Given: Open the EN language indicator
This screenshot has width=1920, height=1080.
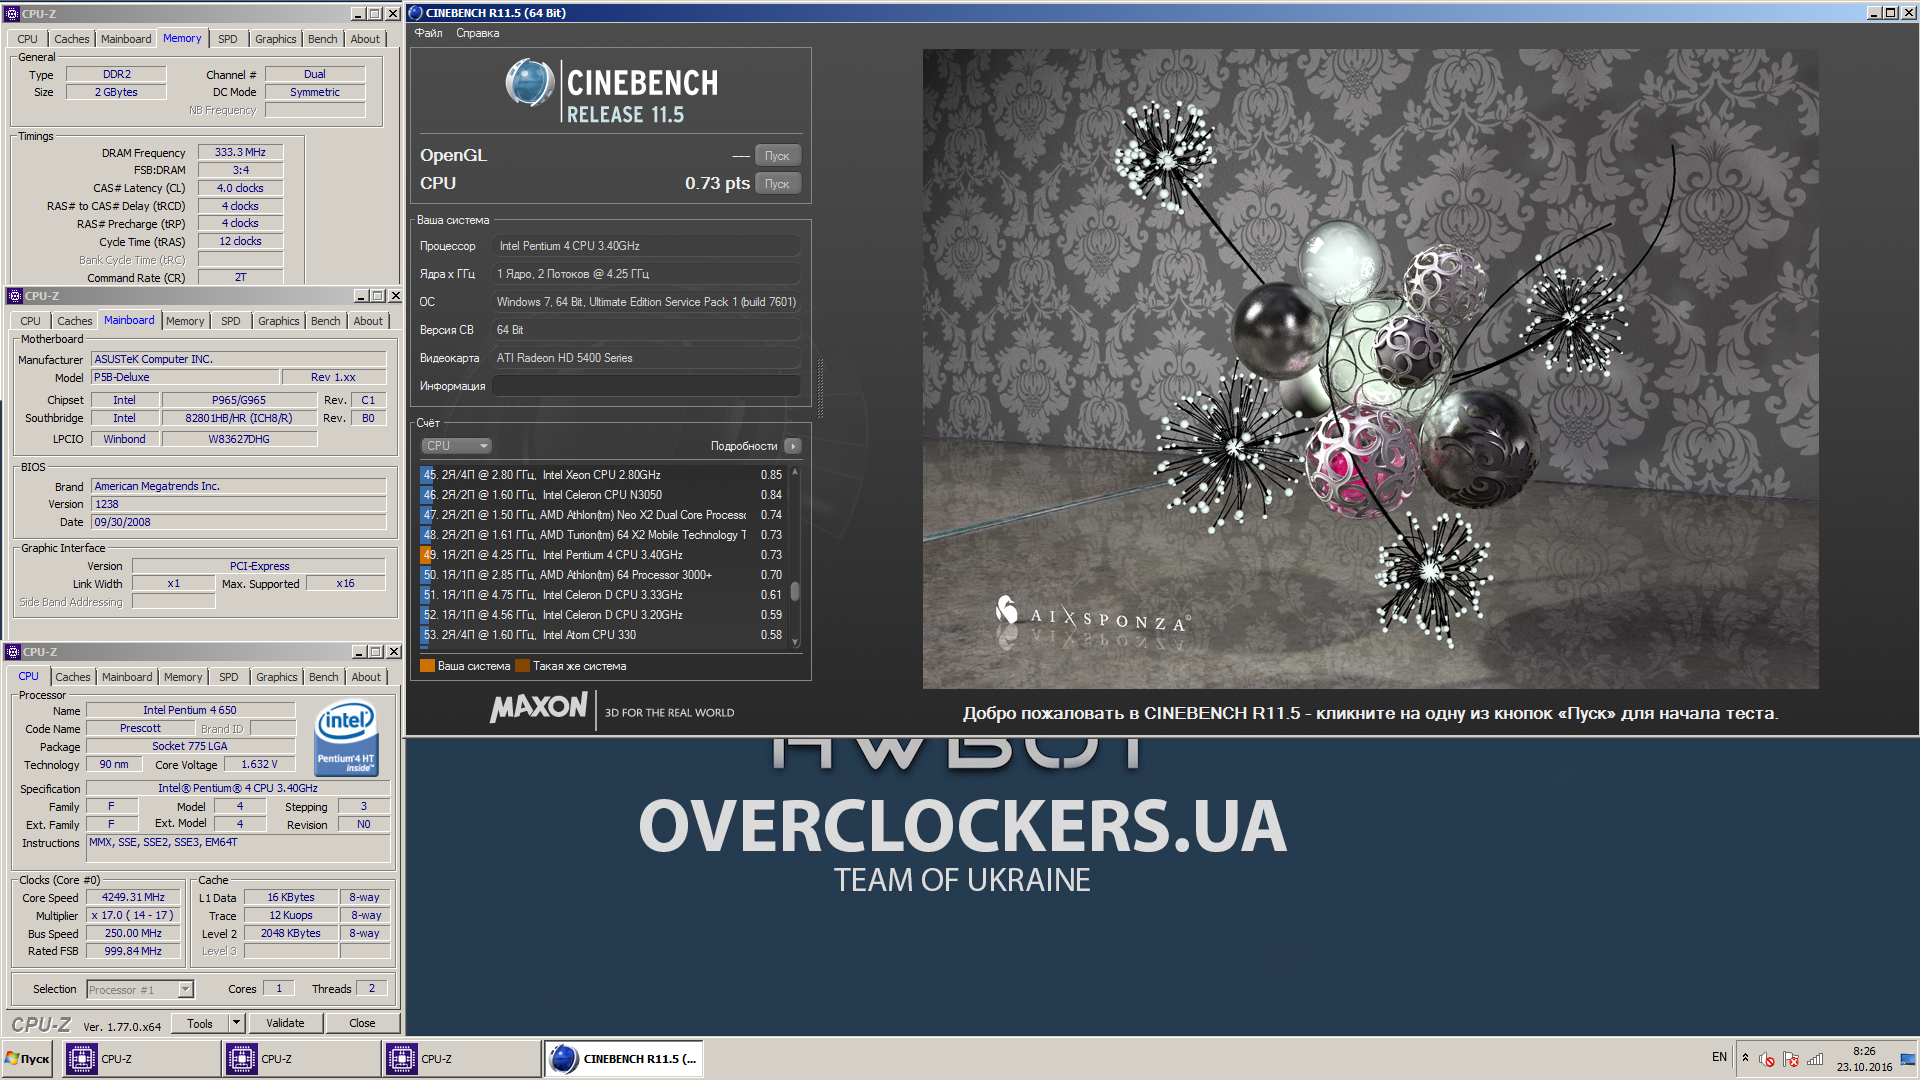Looking at the screenshot, I should click(1719, 1057).
